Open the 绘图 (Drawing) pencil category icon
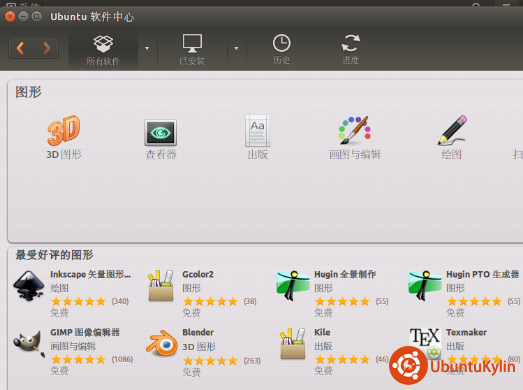This screenshot has width=523, height=390. (x=452, y=130)
